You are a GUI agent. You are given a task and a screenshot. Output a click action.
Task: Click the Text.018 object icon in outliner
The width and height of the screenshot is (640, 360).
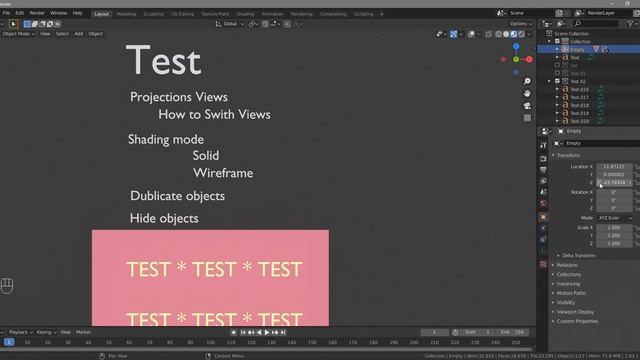[565, 105]
